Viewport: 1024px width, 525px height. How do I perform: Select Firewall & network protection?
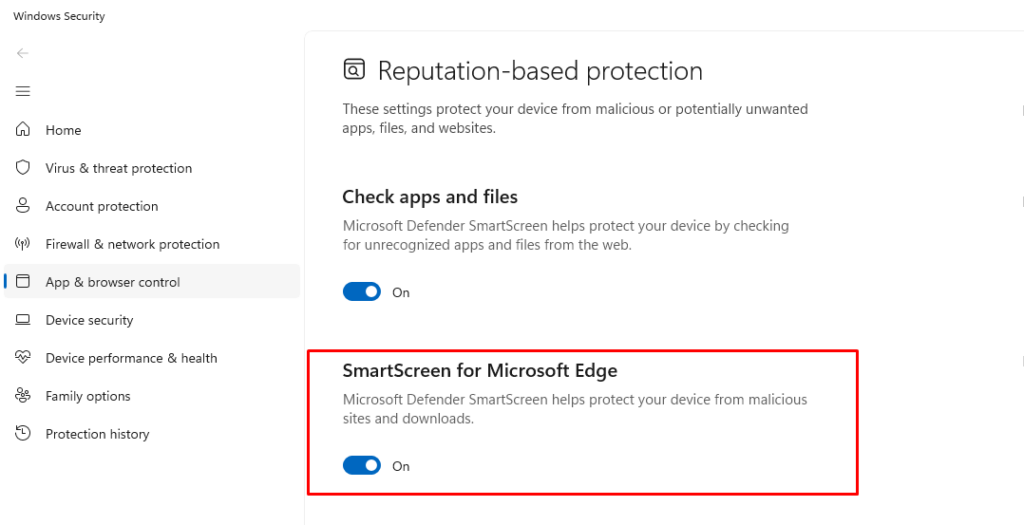tap(132, 244)
